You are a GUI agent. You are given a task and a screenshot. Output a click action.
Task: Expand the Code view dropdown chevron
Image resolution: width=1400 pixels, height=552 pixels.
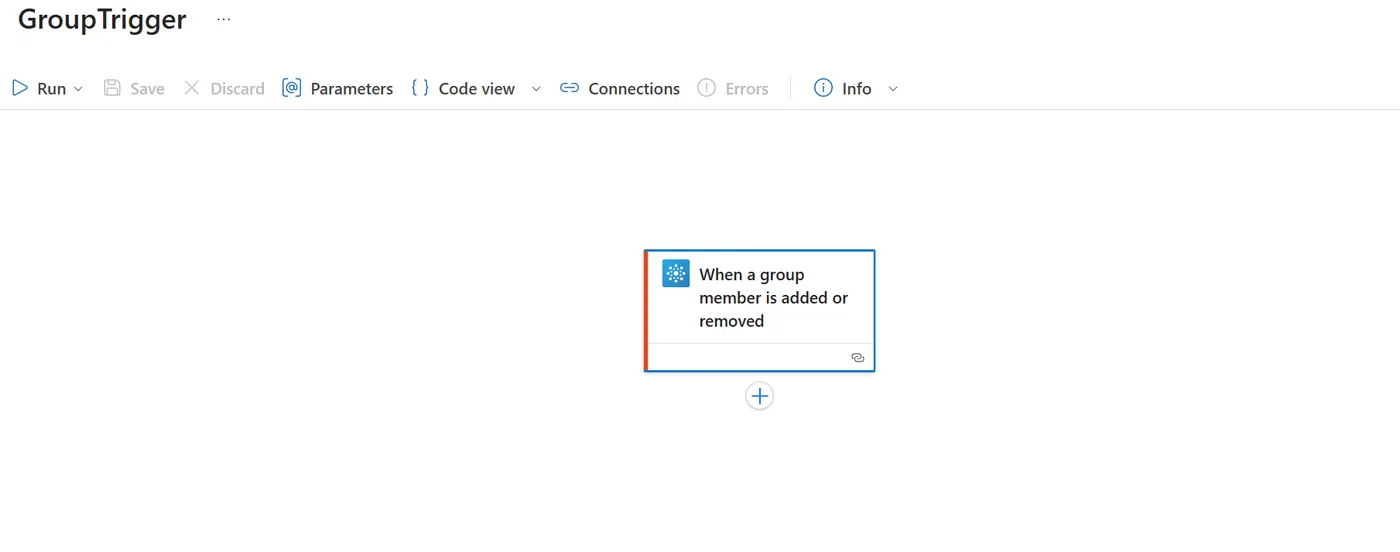[536, 89]
